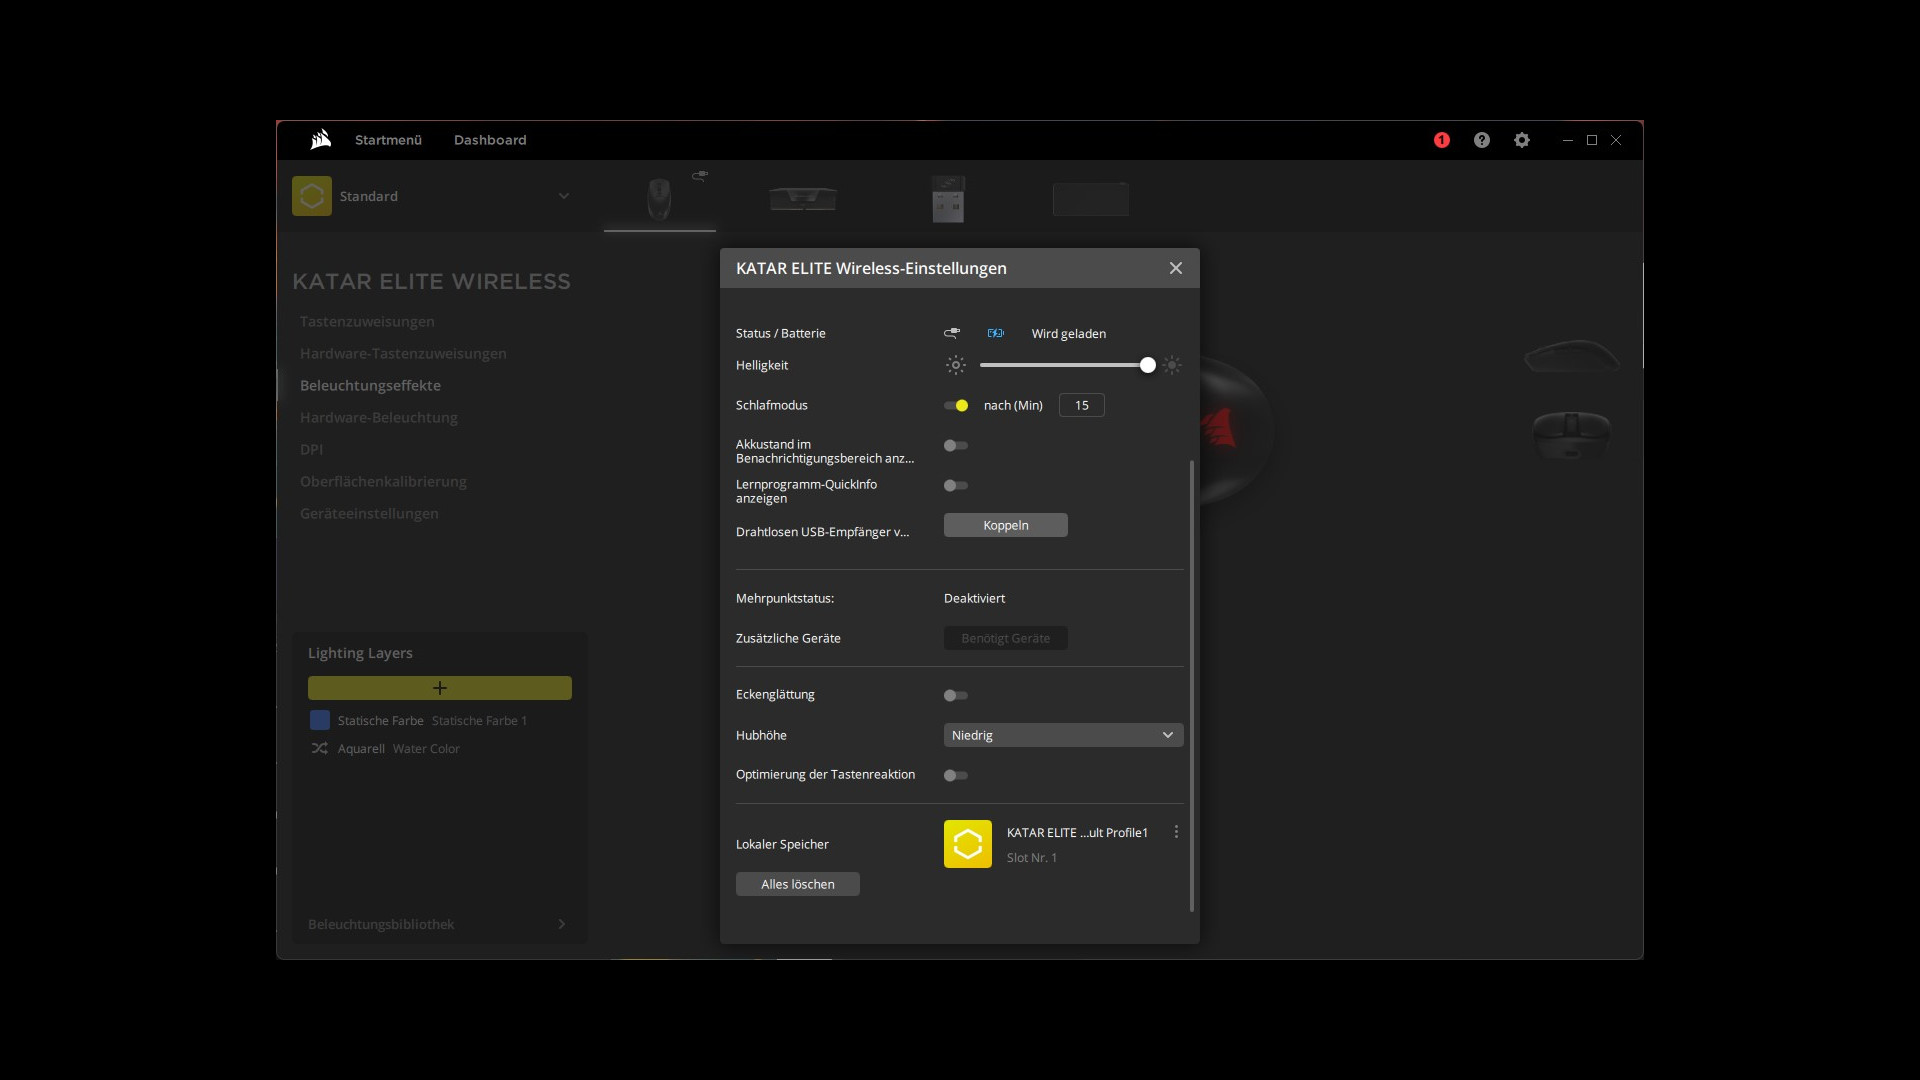Select the mouse device icon in the device bar
This screenshot has width=1920, height=1080.
(659, 198)
